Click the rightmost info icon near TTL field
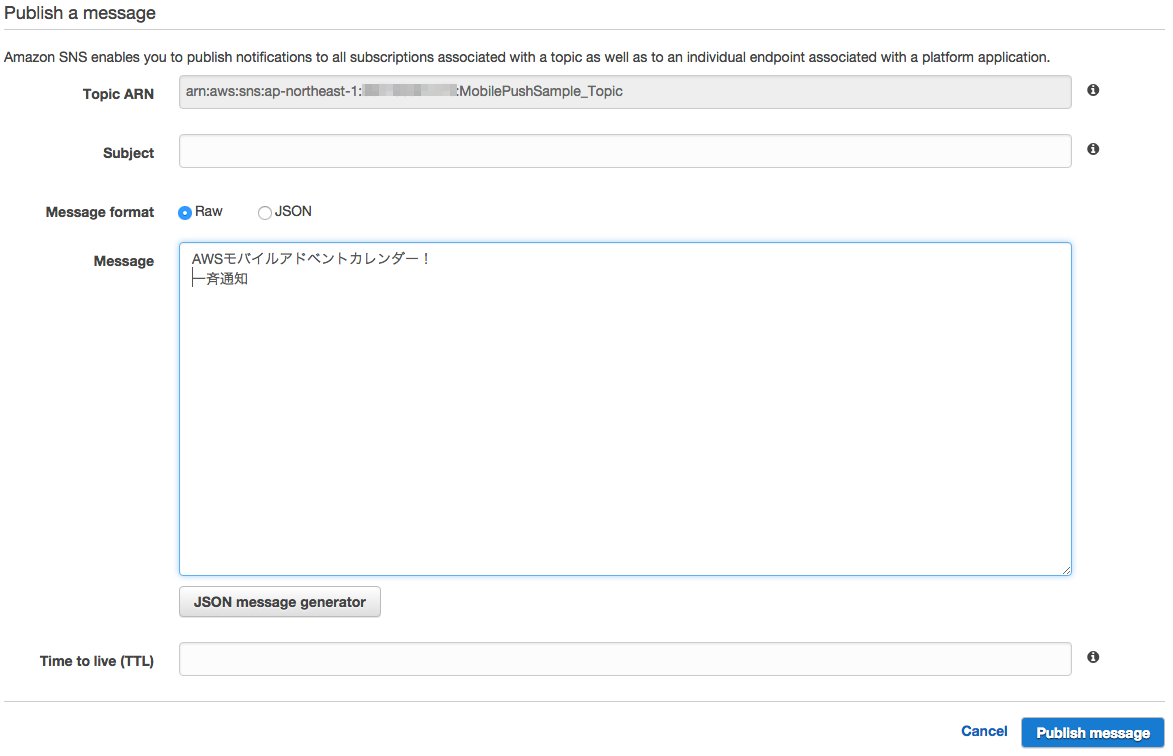 (x=1092, y=656)
